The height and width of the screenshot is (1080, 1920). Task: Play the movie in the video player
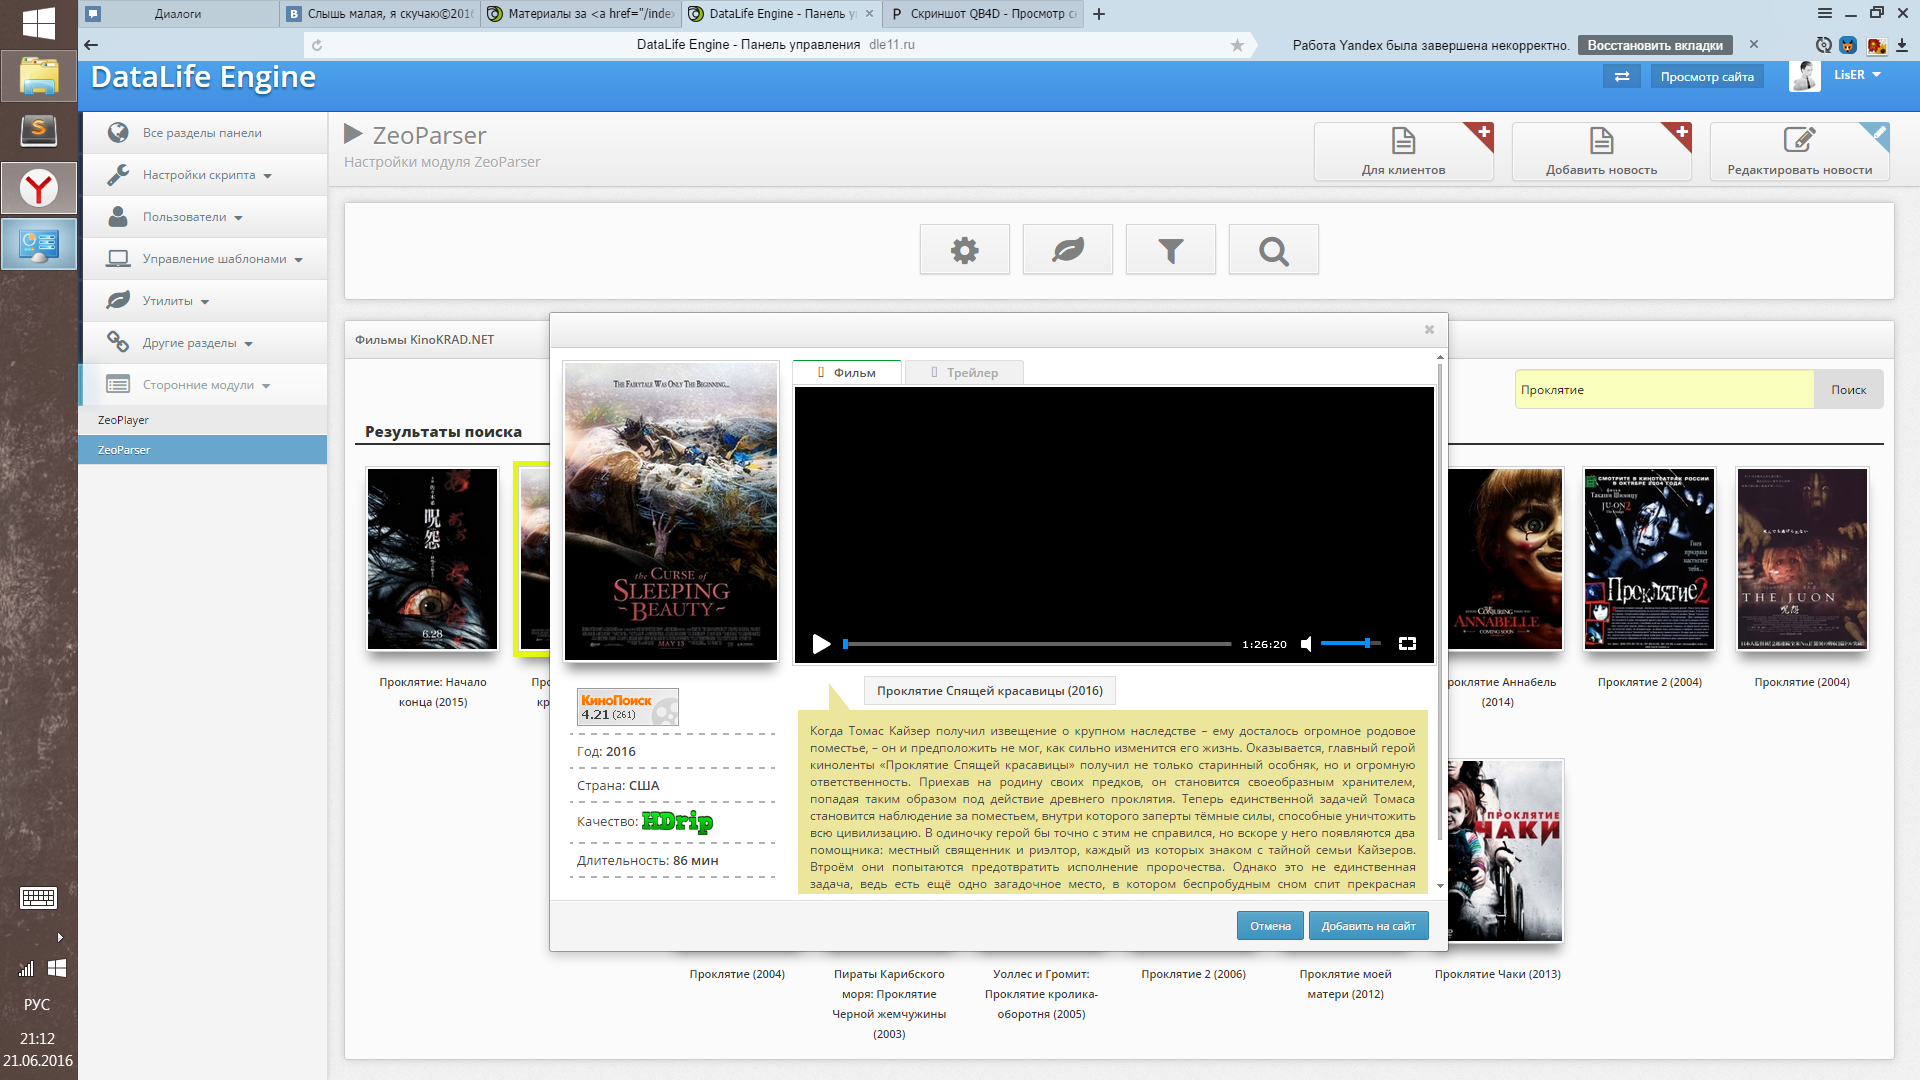[x=821, y=644]
